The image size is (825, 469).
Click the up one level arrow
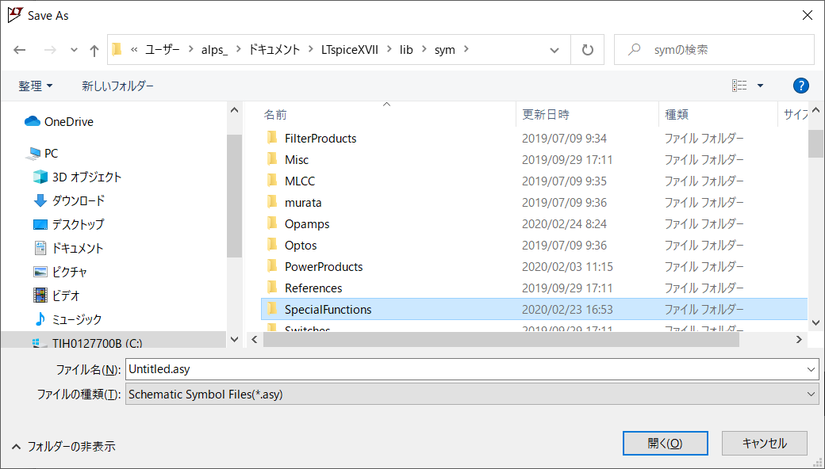(x=94, y=49)
